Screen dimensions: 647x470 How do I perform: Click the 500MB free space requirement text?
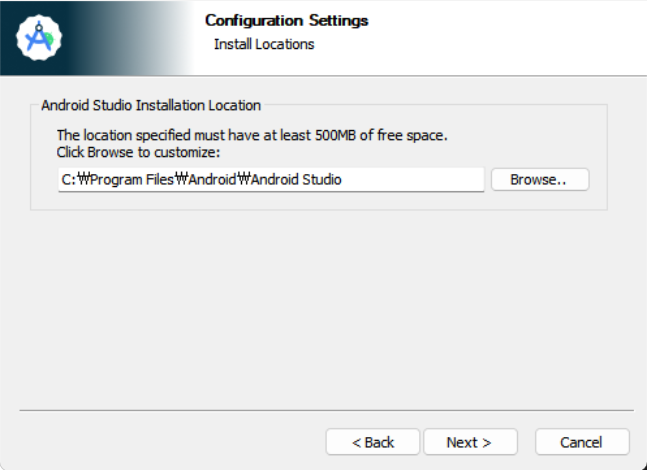click(252, 135)
